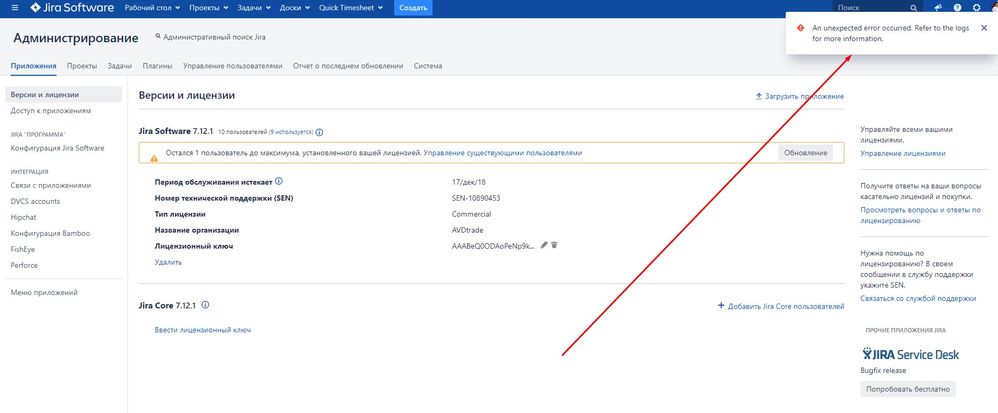Open Доступ к приложениям in sidebar
Image resolution: width=998 pixels, height=413 pixels.
(x=51, y=111)
